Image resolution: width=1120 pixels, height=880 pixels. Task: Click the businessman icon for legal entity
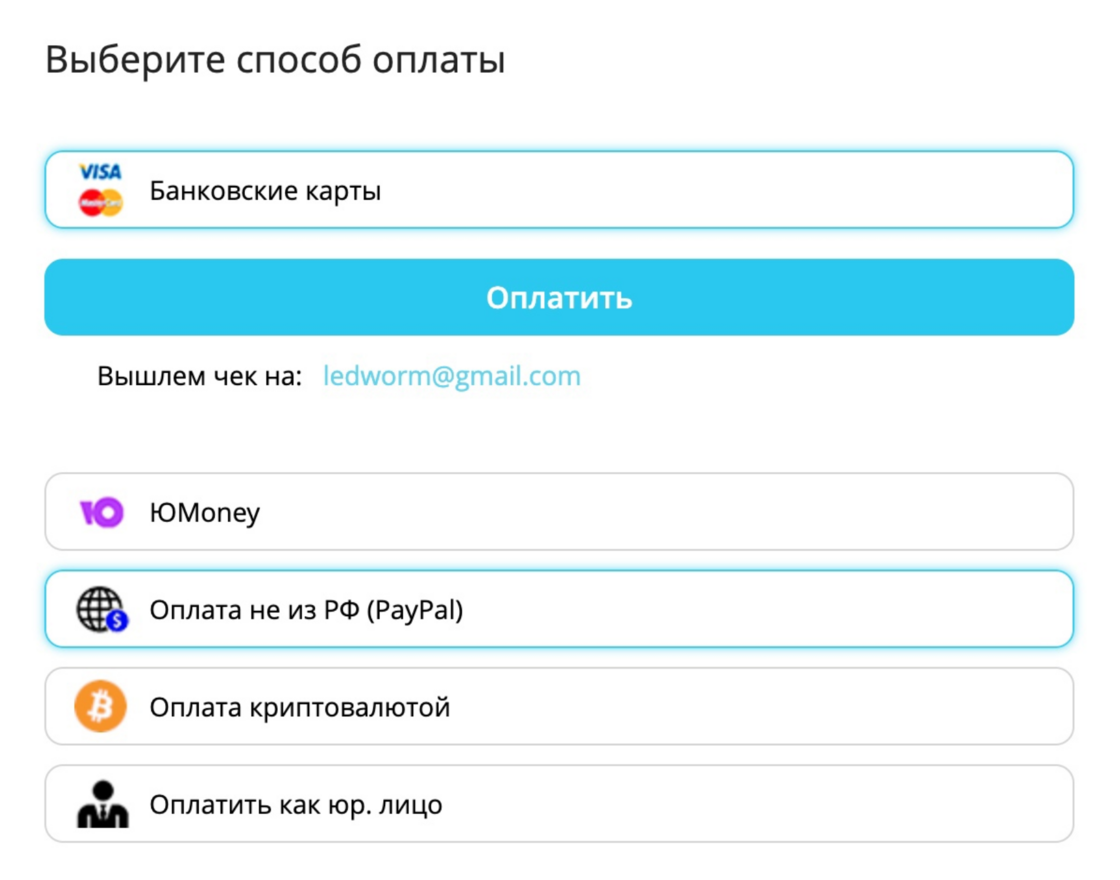[102, 804]
